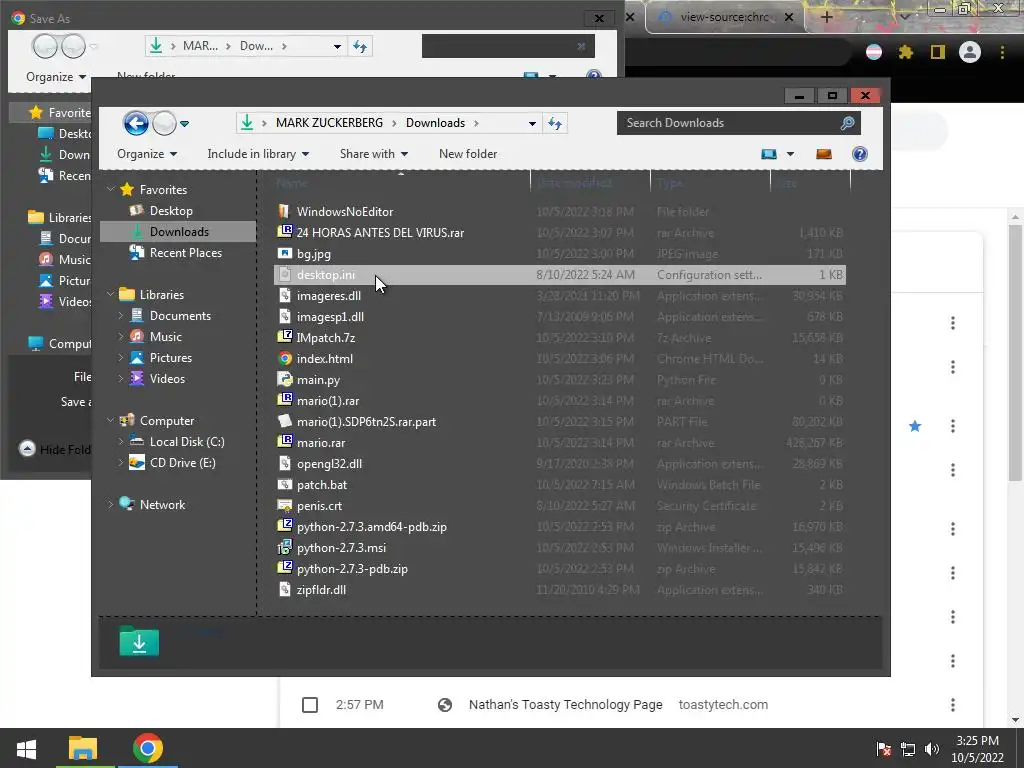The image size is (1024, 768).
Task: Click the Windows Start button
Action: pyautogui.click(x=26, y=748)
